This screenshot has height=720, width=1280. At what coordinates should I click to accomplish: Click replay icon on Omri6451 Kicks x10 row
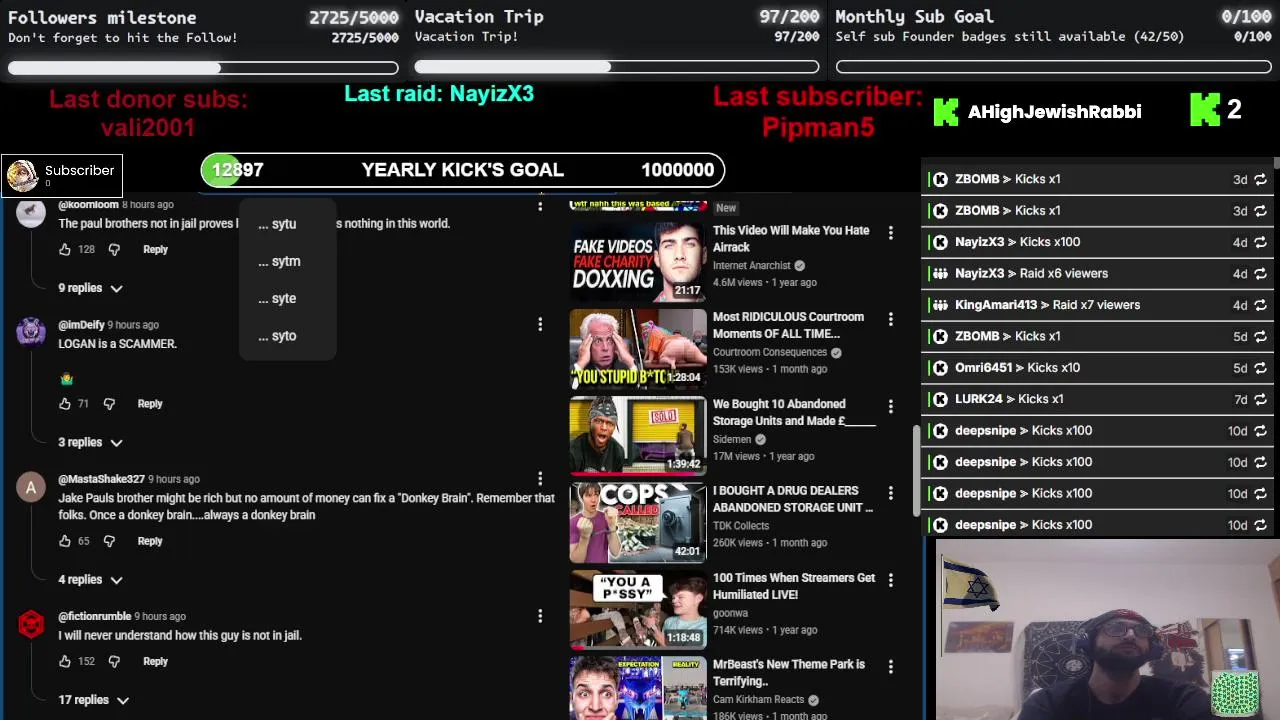click(x=1260, y=368)
